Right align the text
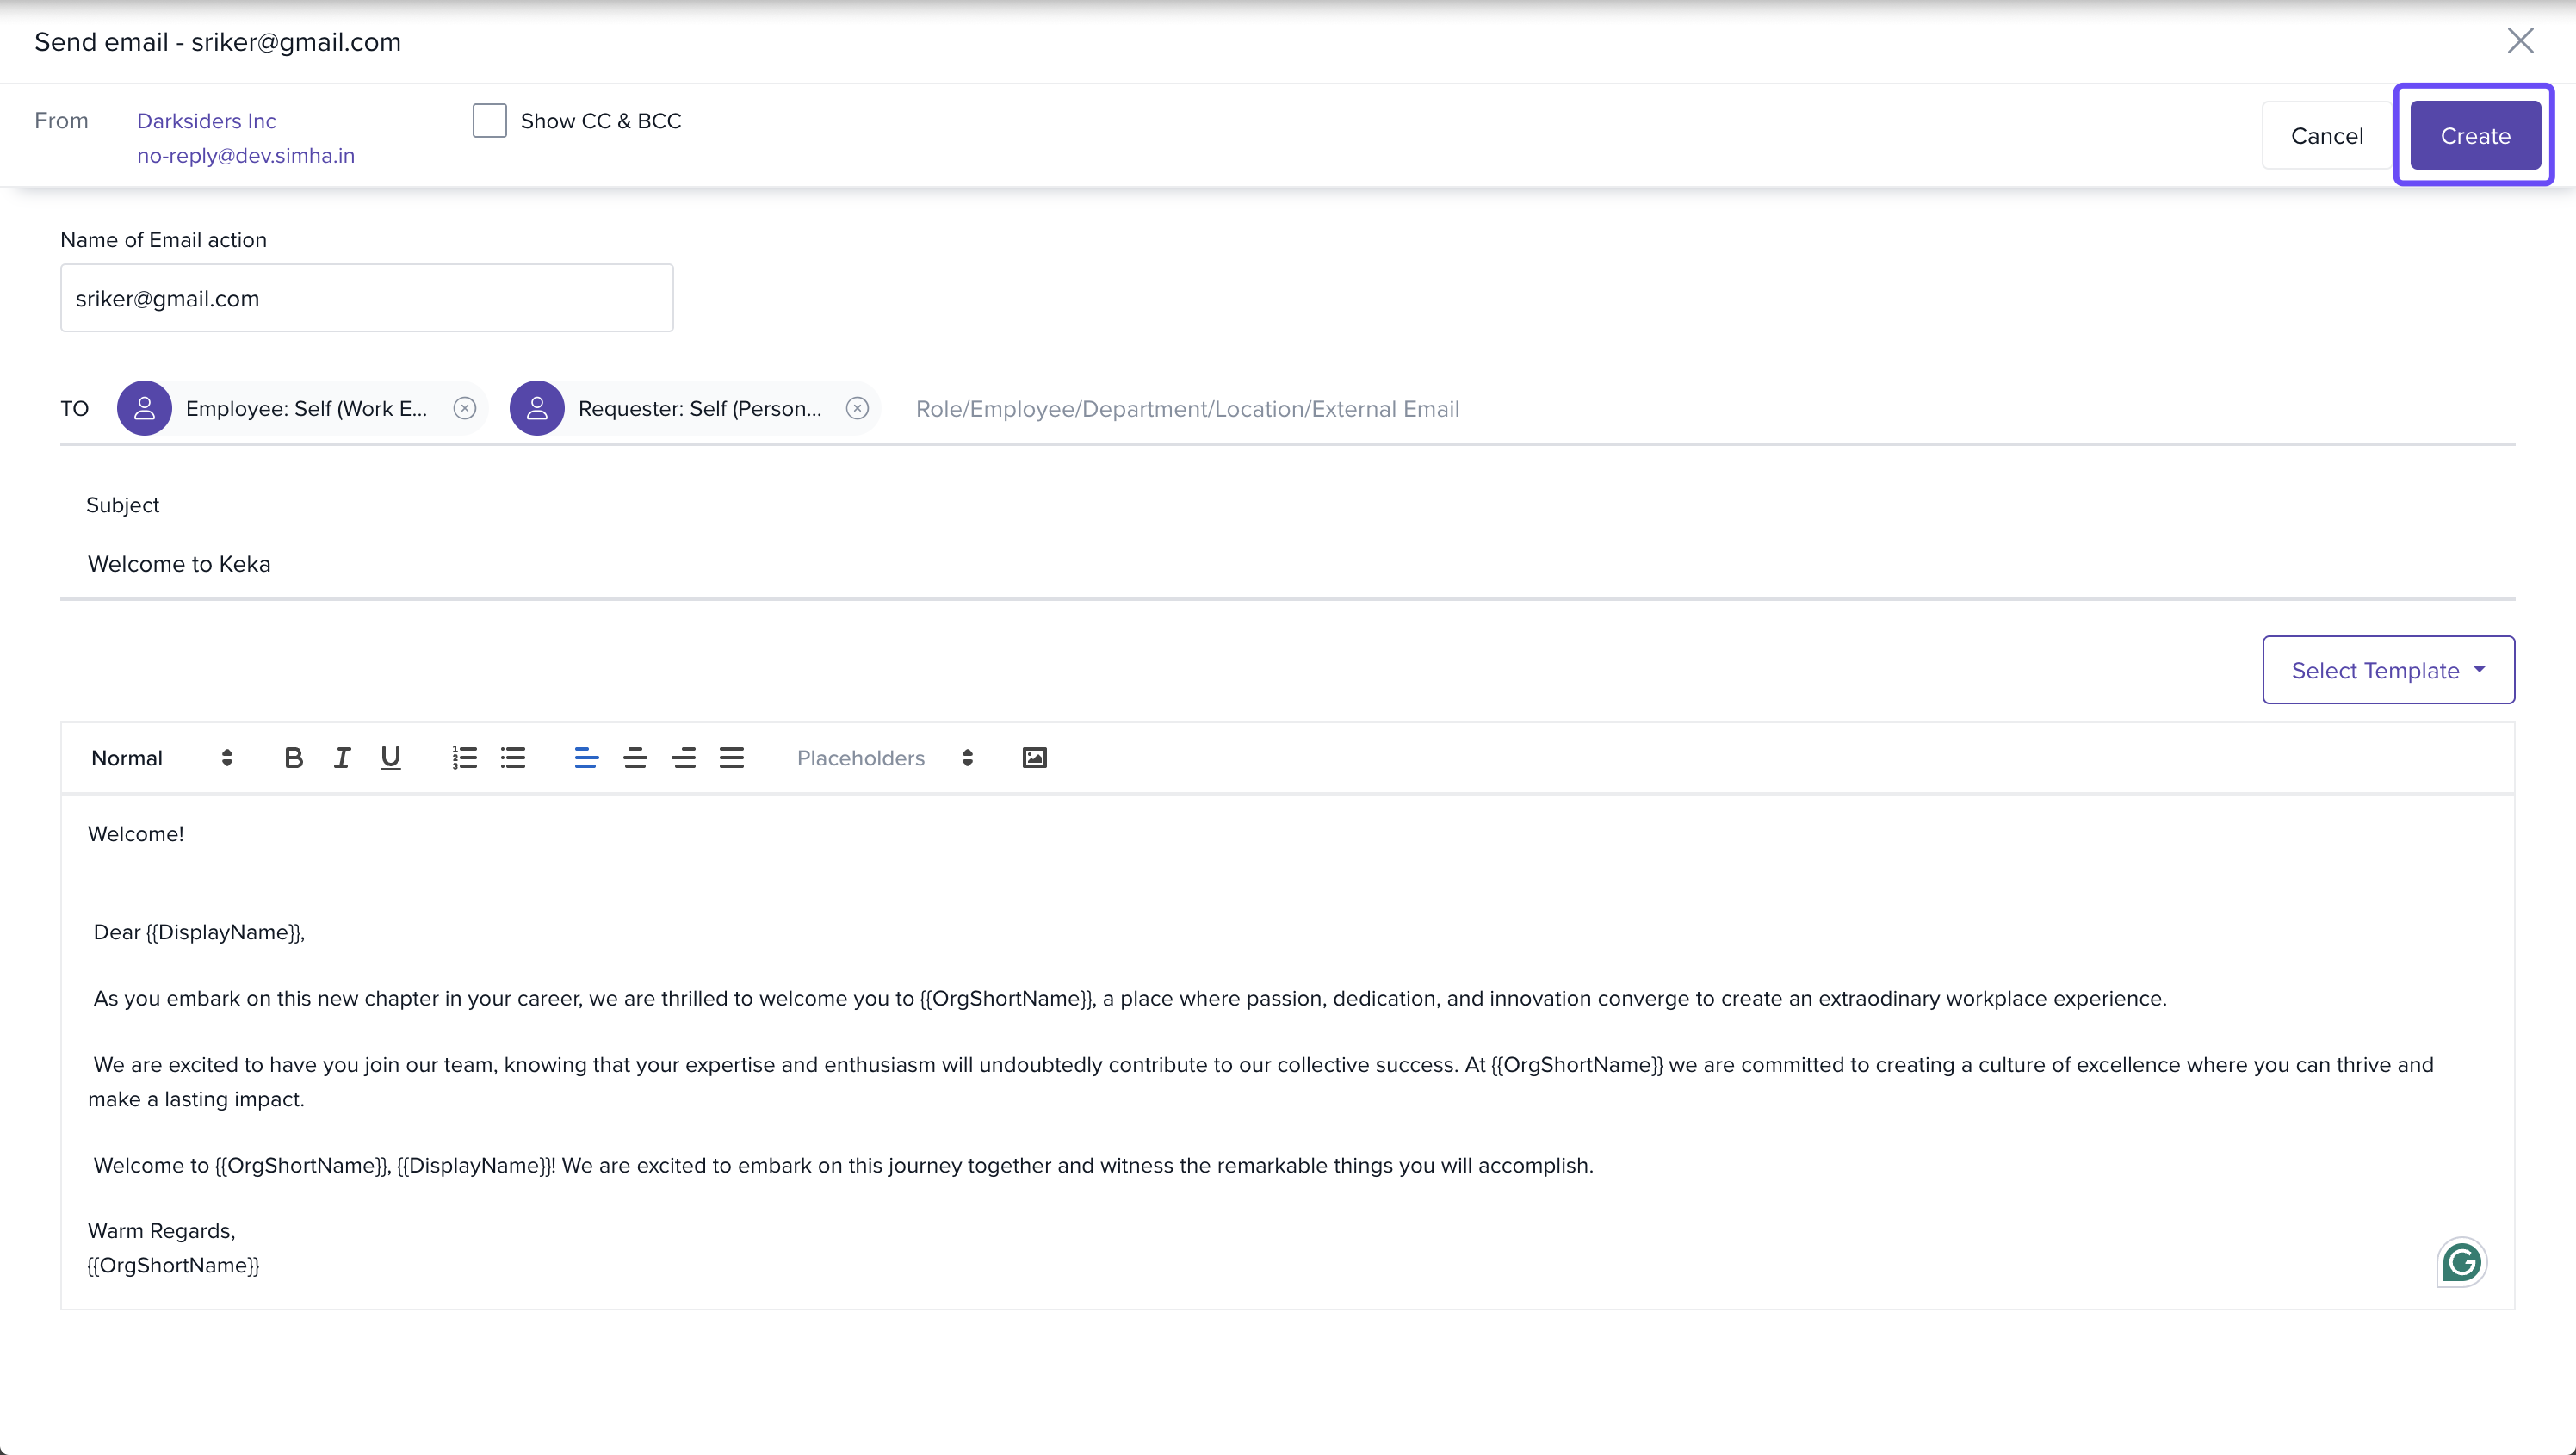Viewport: 2576px width, 1455px height. point(684,758)
